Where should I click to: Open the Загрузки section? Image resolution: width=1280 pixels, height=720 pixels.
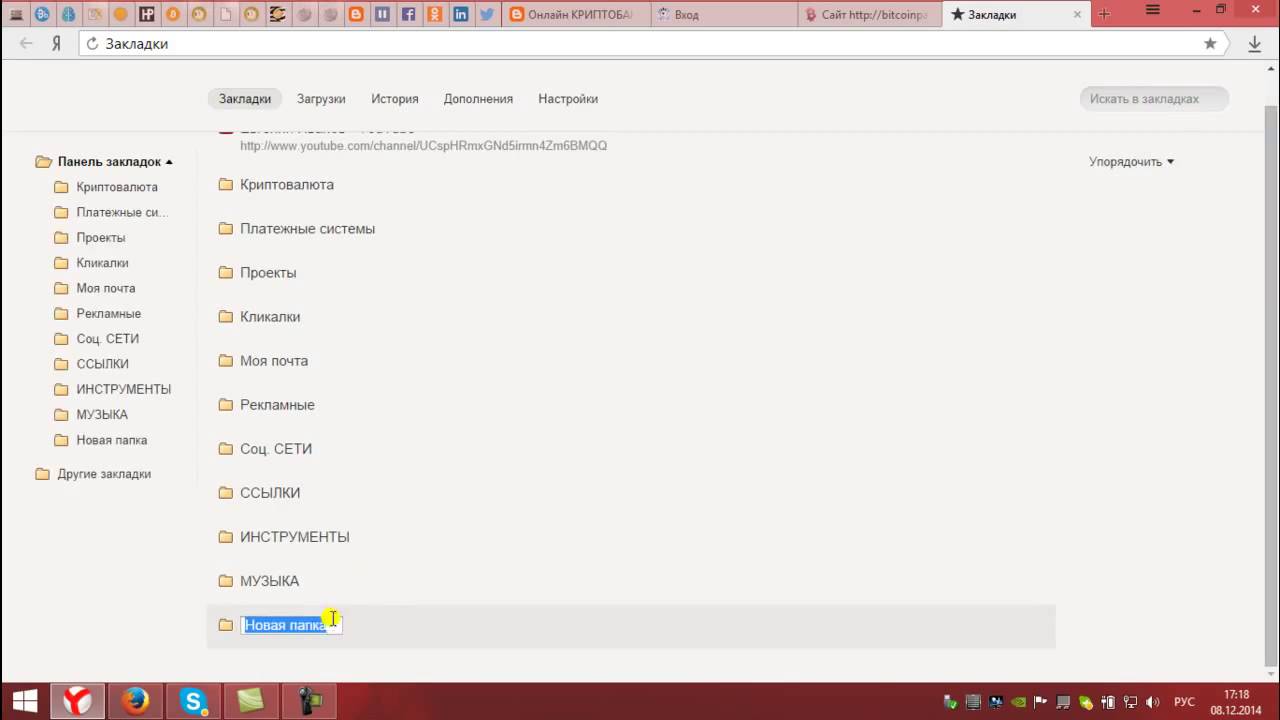321,99
